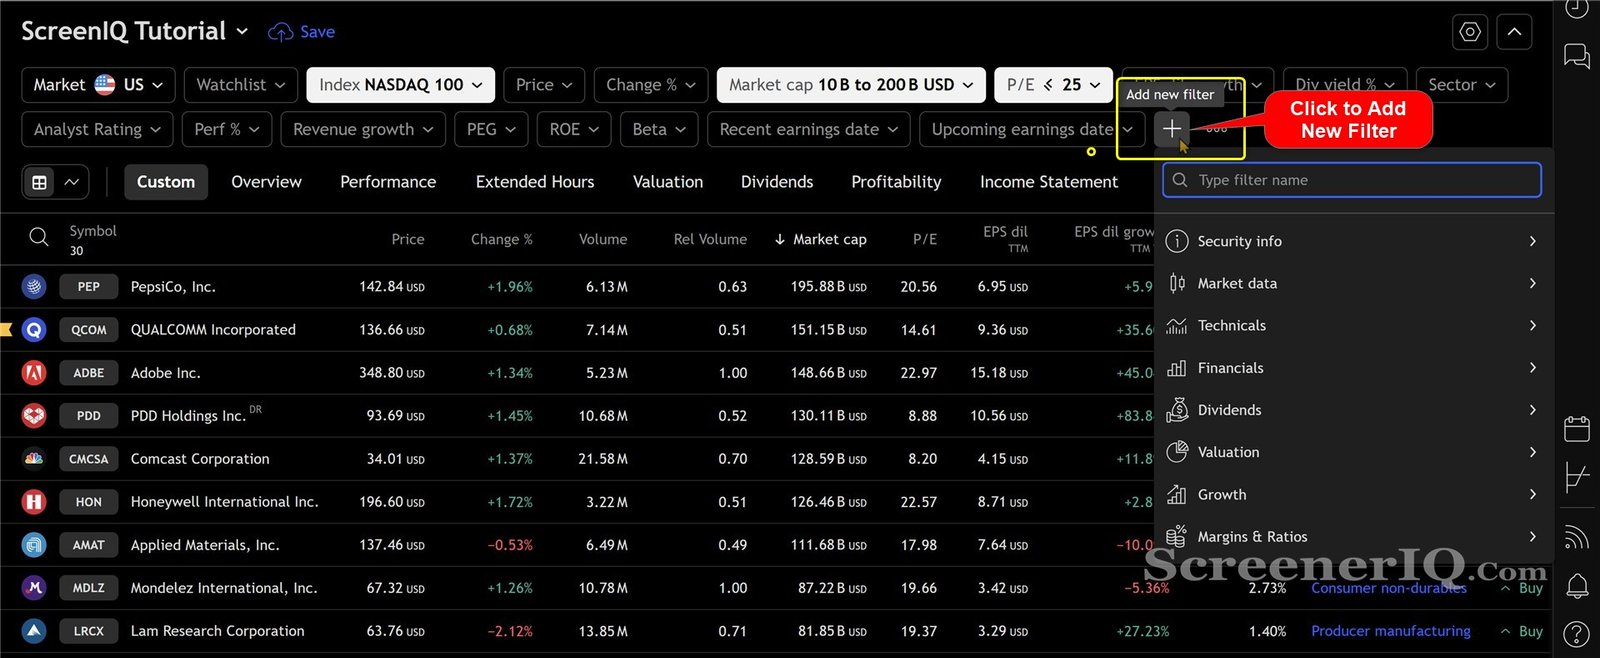Click the Adobe logo icon
1600x658 pixels.
pyautogui.click(x=34, y=373)
